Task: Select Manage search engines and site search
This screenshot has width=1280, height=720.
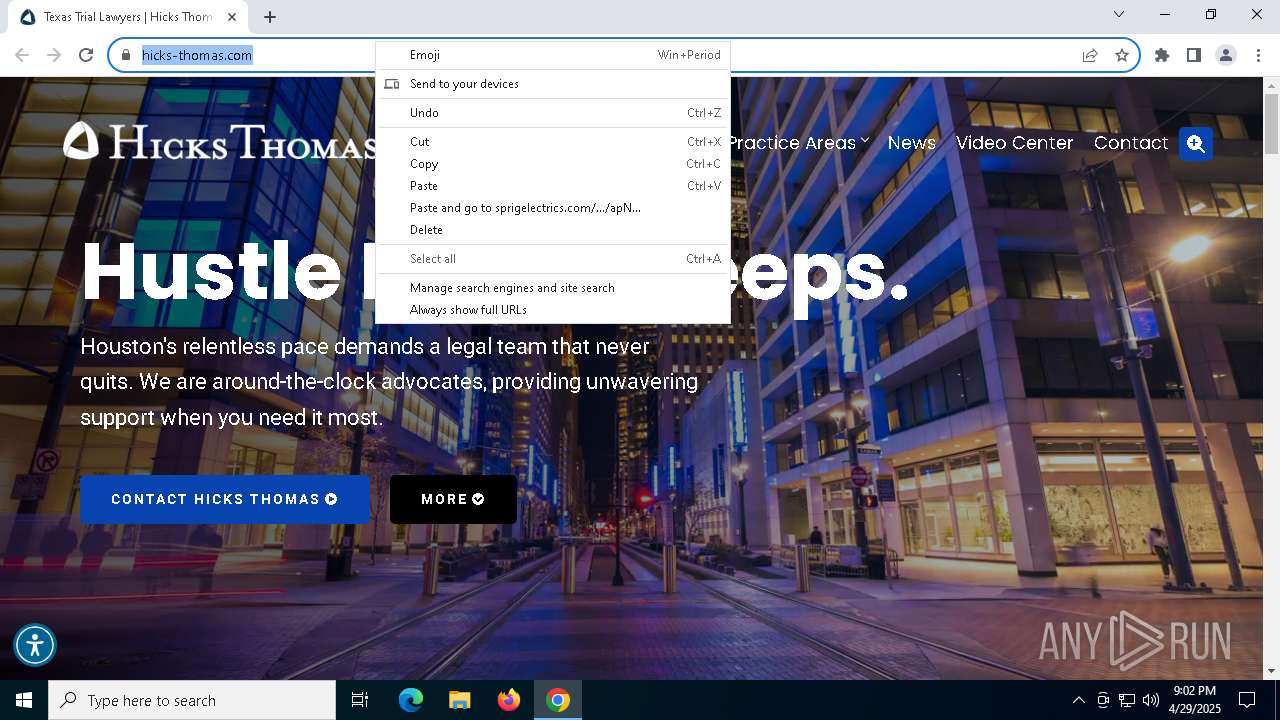Action: pos(553,288)
